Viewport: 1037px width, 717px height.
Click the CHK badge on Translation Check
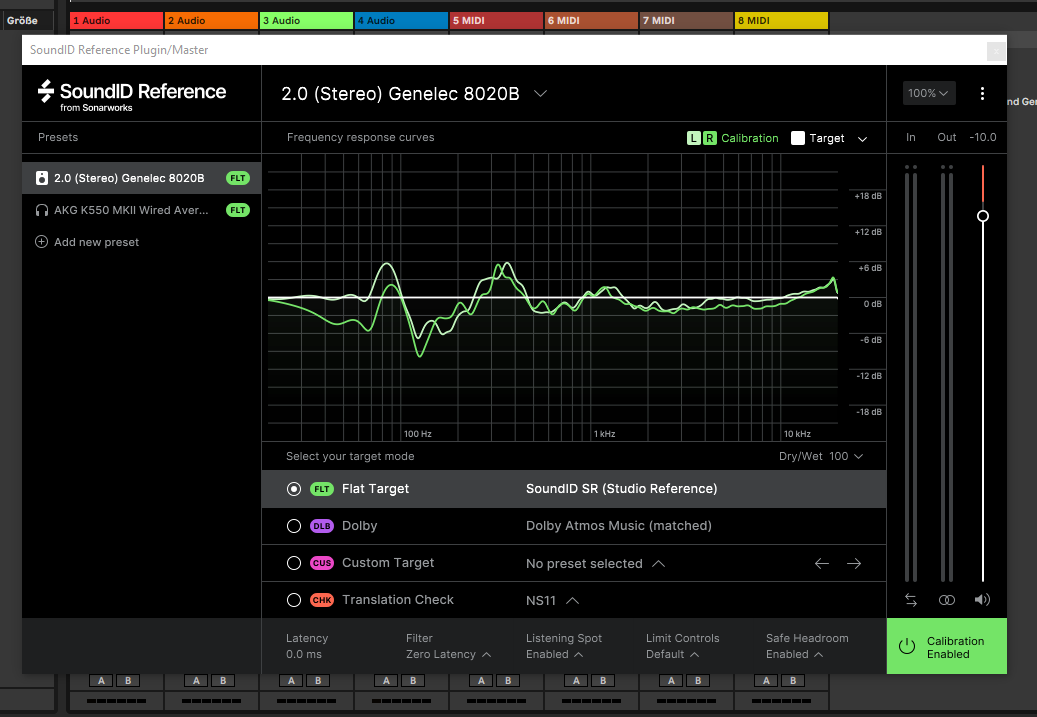(x=321, y=600)
